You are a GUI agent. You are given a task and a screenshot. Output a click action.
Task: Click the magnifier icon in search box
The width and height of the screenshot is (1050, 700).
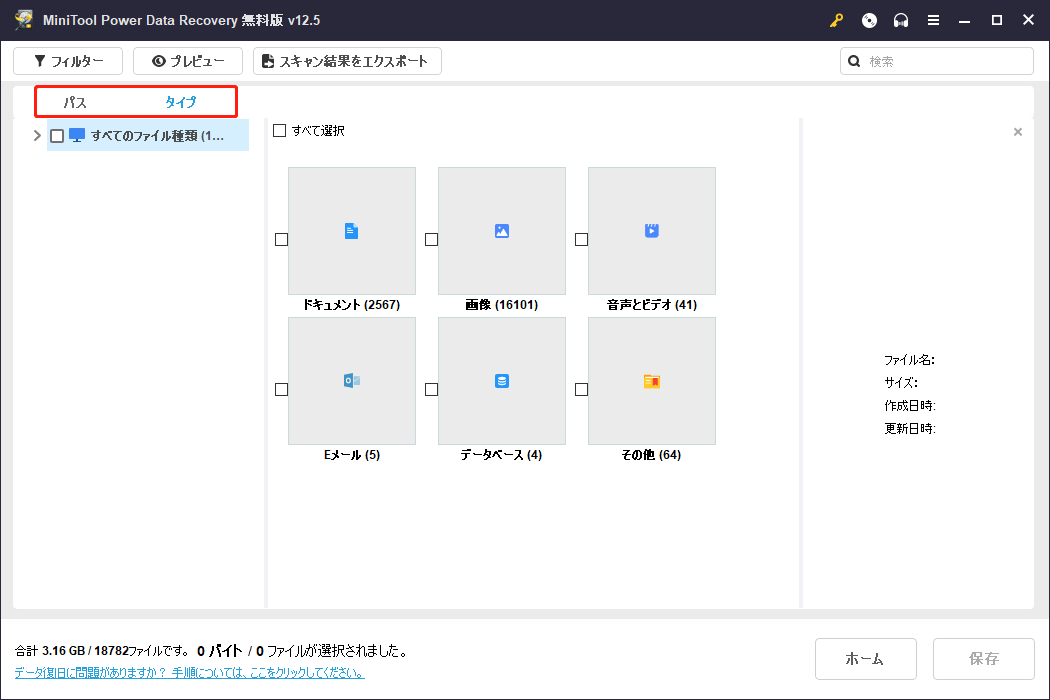854,62
